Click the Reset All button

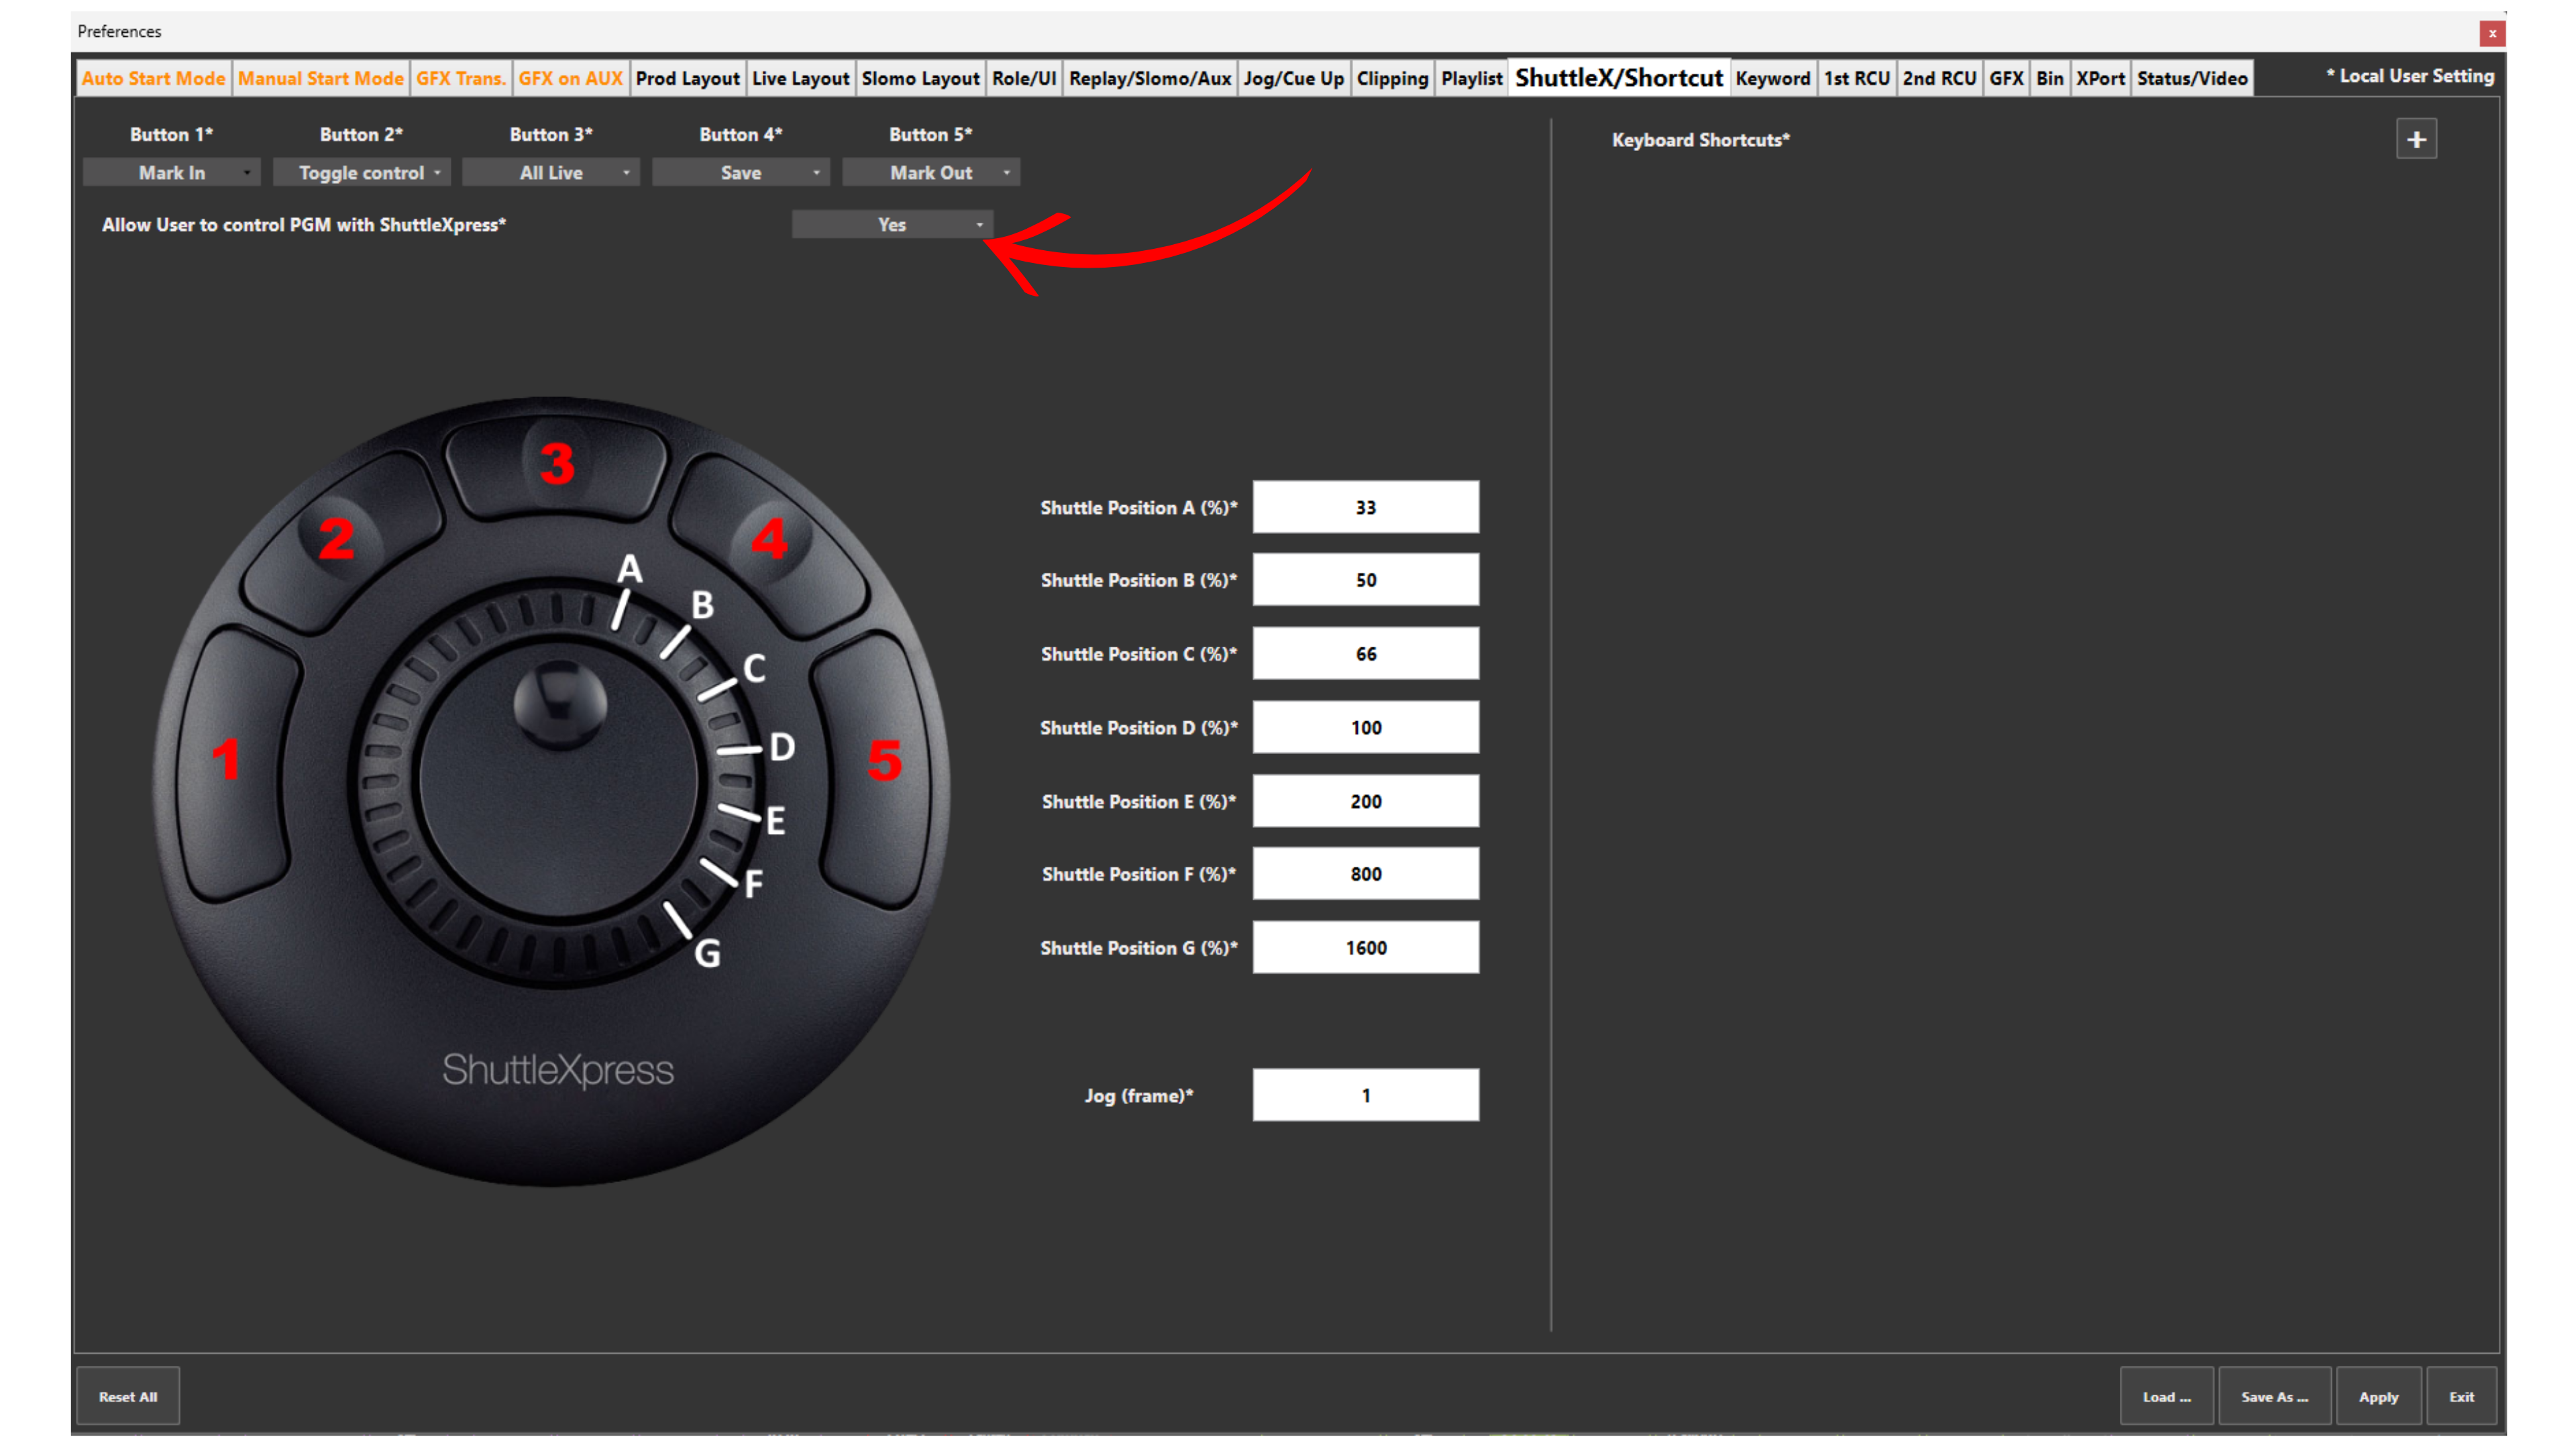click(x=128, y=1397)
